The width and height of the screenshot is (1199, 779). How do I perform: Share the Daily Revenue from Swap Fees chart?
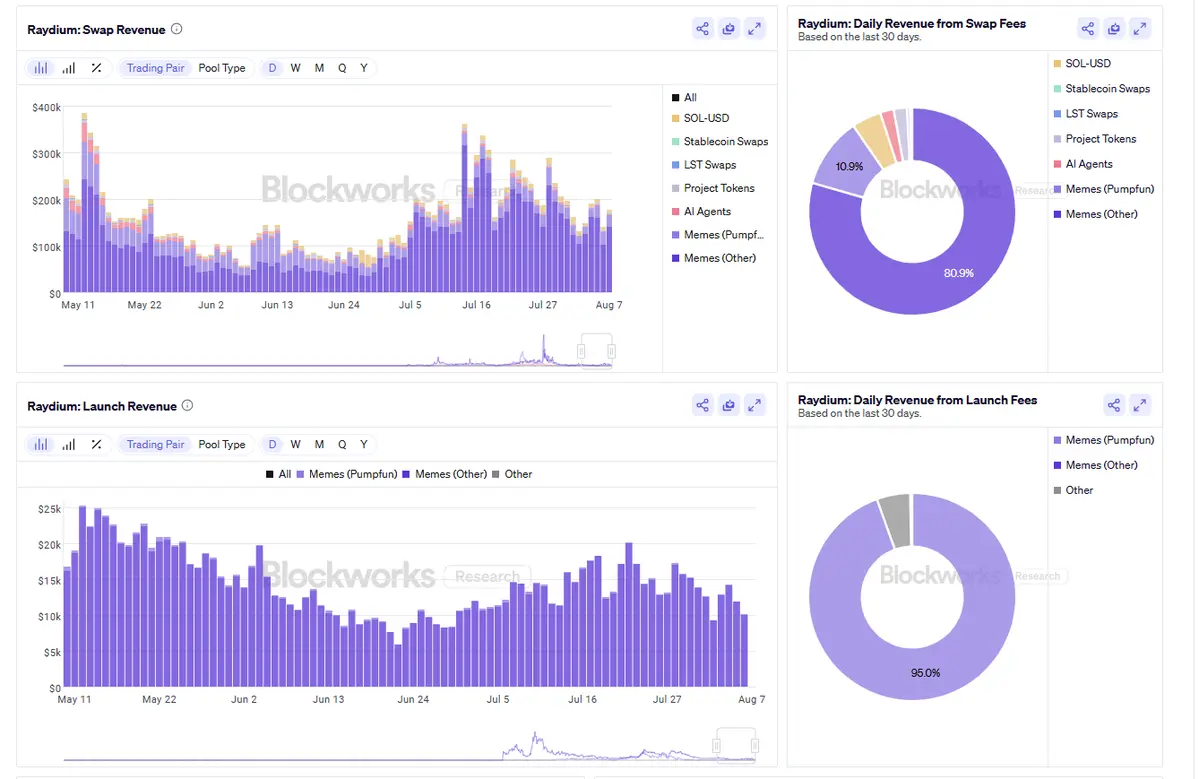[1087, 29]
